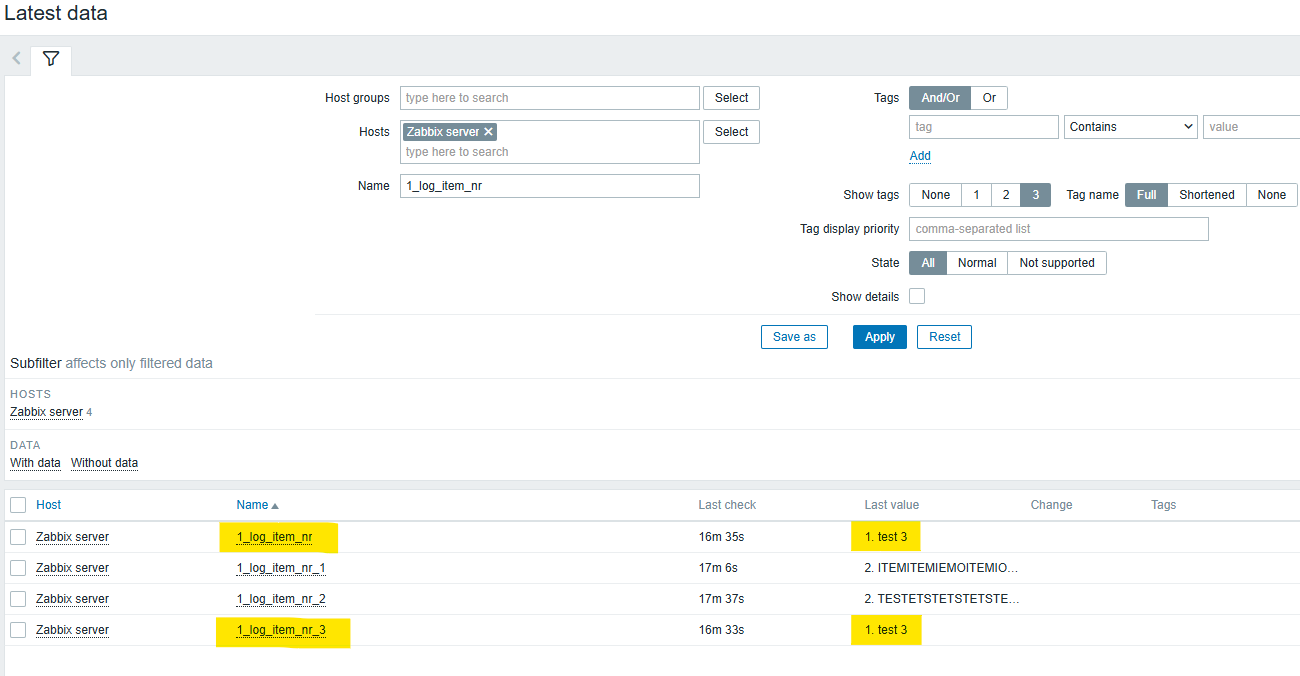Check the select-all rows checkbox in header
The image size is (1300, 676).
pos(18,505)
